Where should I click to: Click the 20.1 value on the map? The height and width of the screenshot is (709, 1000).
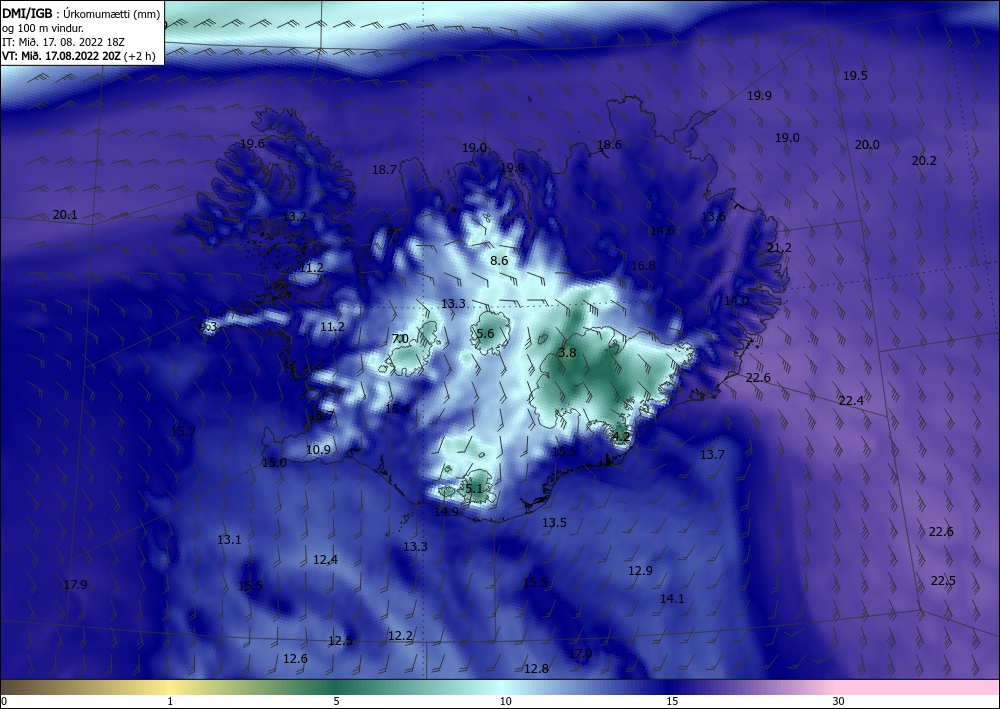point(65,215)
